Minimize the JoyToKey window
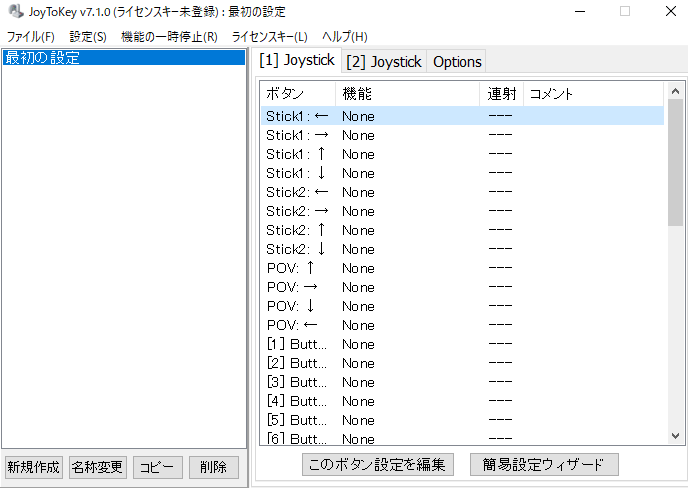This screenshot has height=488, width=688. [580, 11]
